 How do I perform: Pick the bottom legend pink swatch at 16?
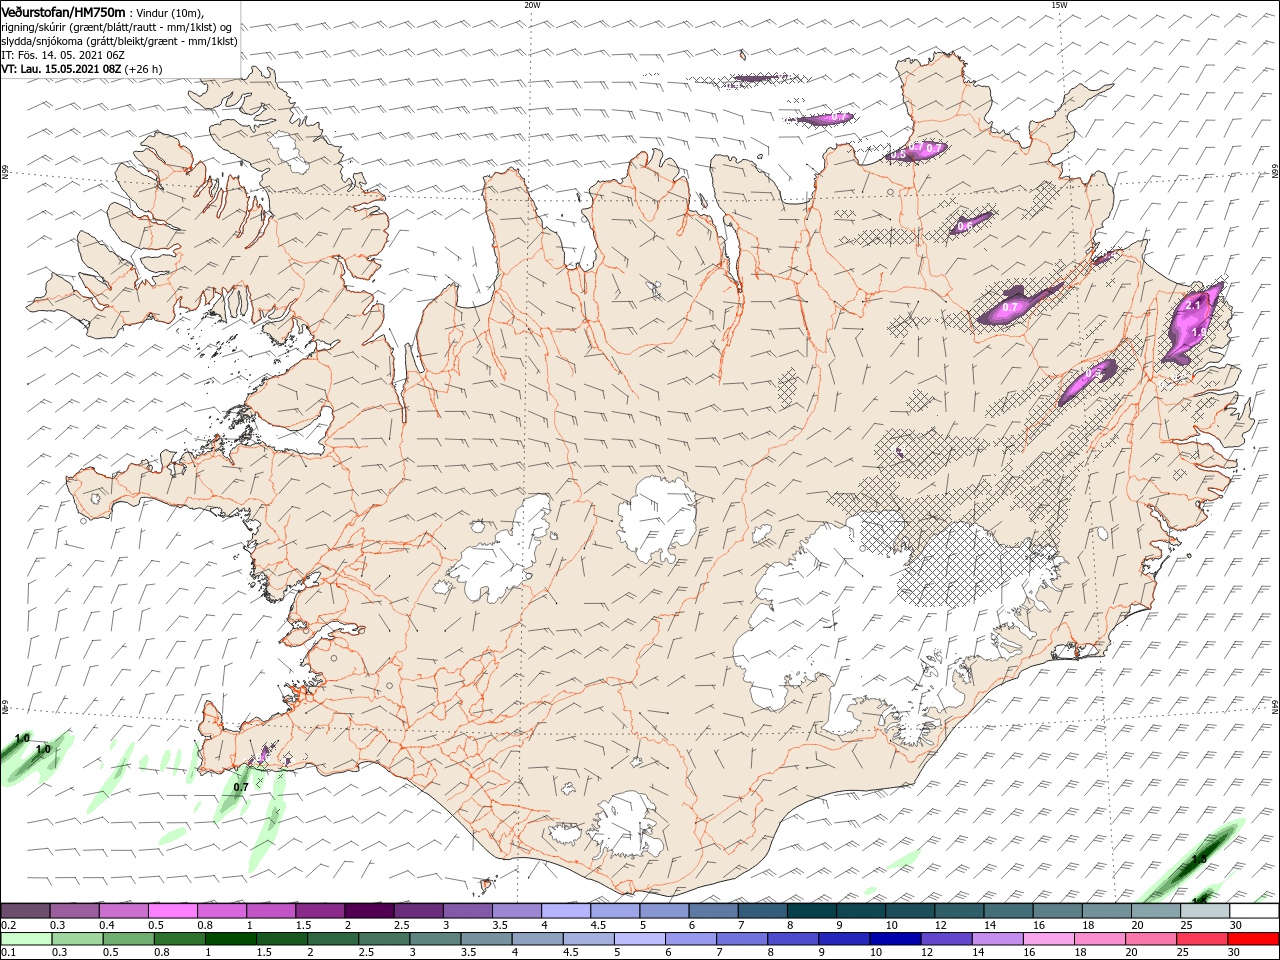click(x=1049, y=939)
